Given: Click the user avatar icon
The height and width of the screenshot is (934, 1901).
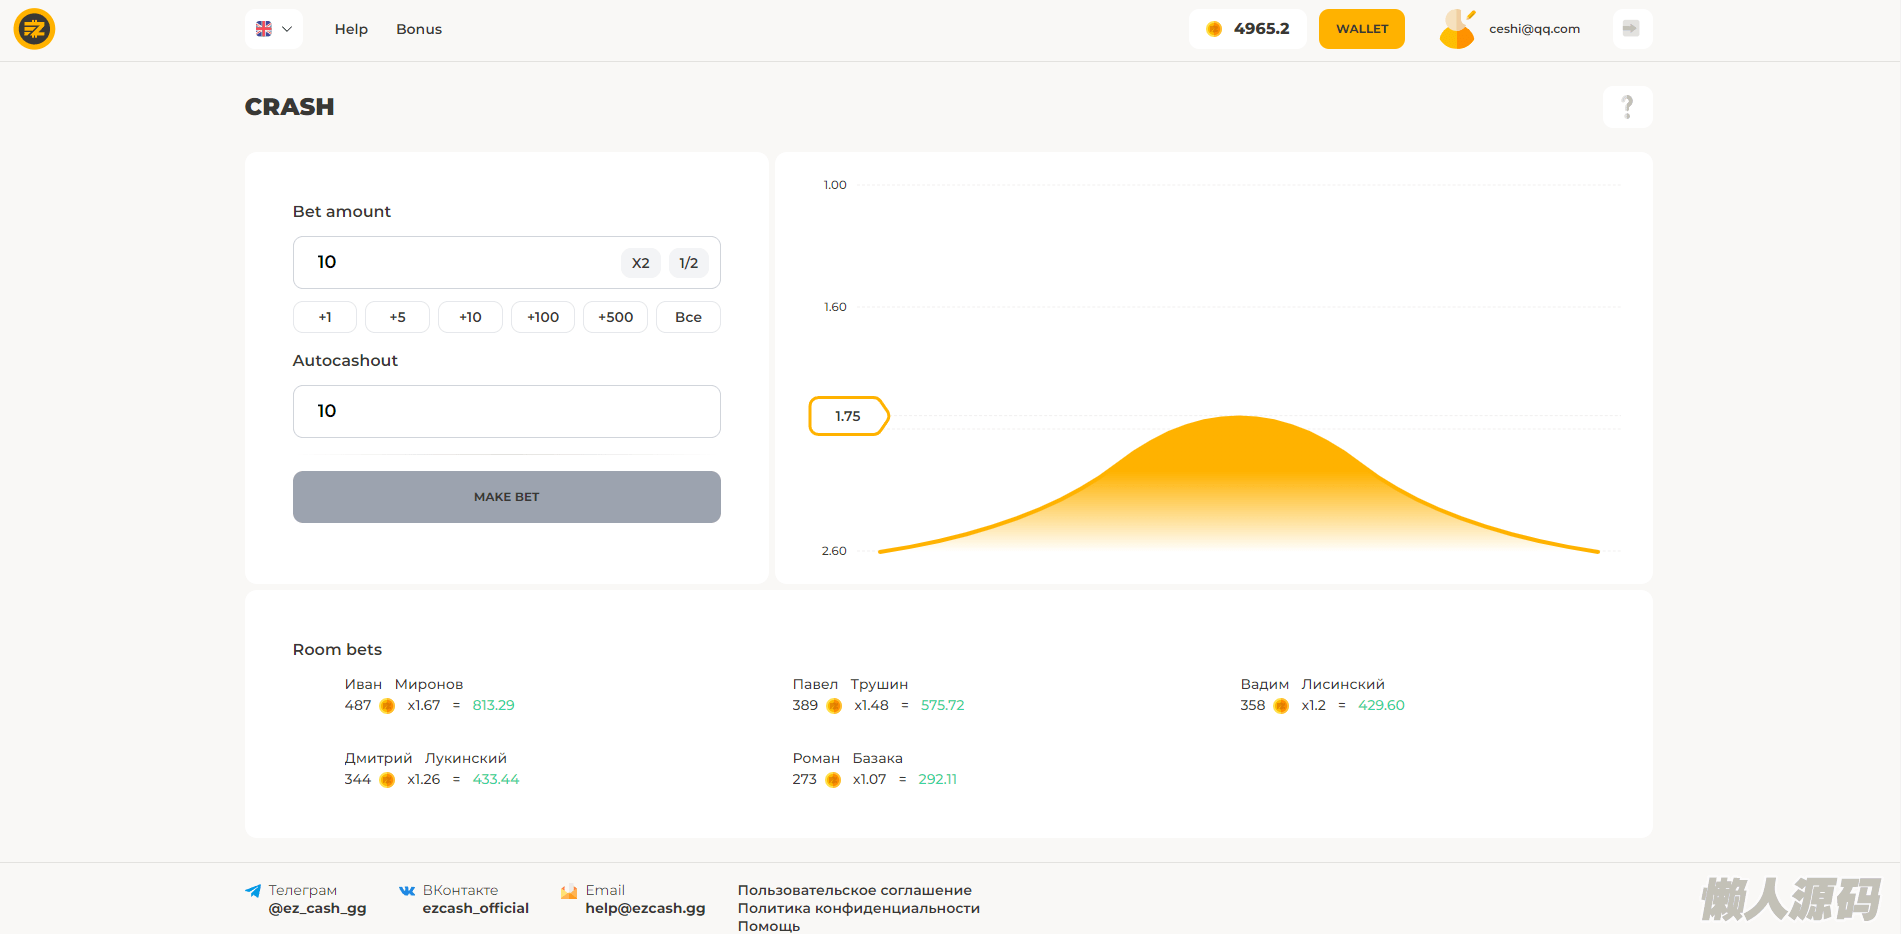Looking at the screenshot, I should pyautogui.click(x=1457, y=29).
